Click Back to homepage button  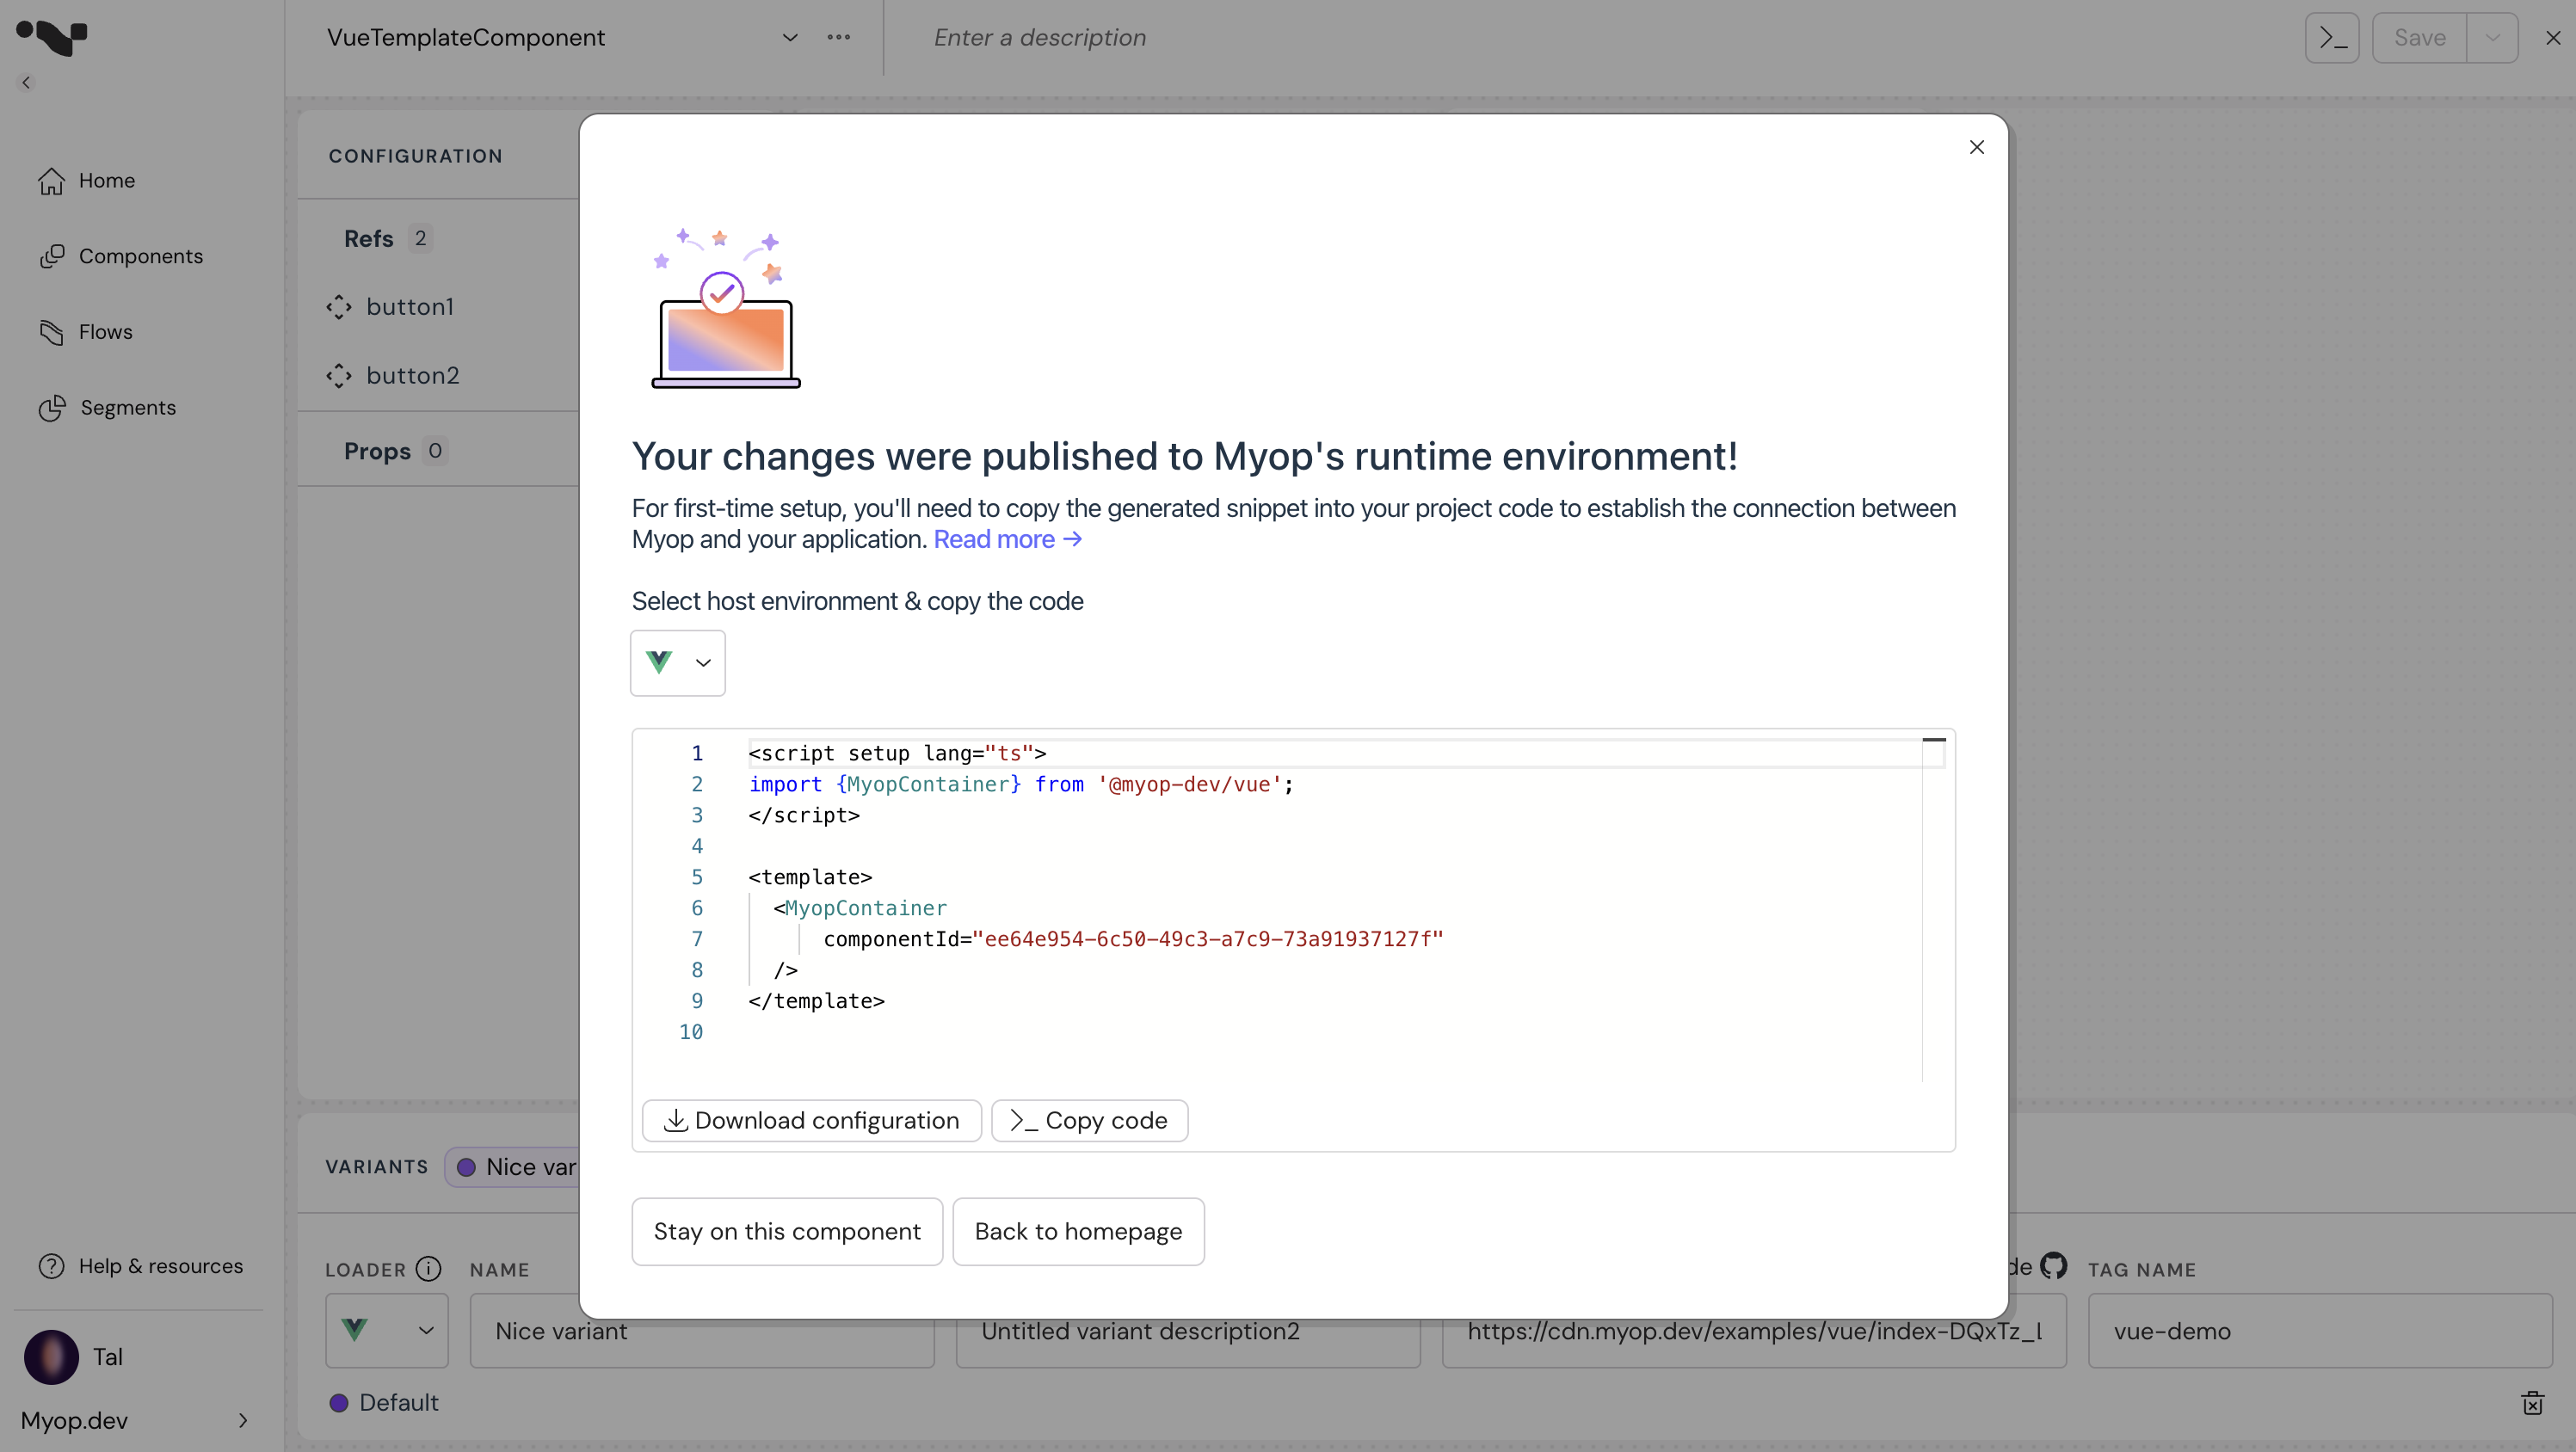point(1078,1232)
